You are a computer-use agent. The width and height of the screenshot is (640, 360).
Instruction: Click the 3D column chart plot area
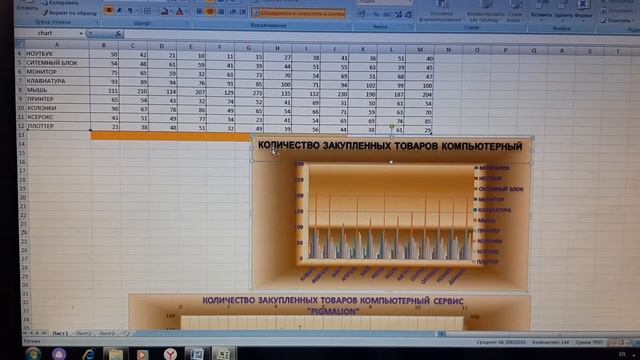[x=390, y=212]
